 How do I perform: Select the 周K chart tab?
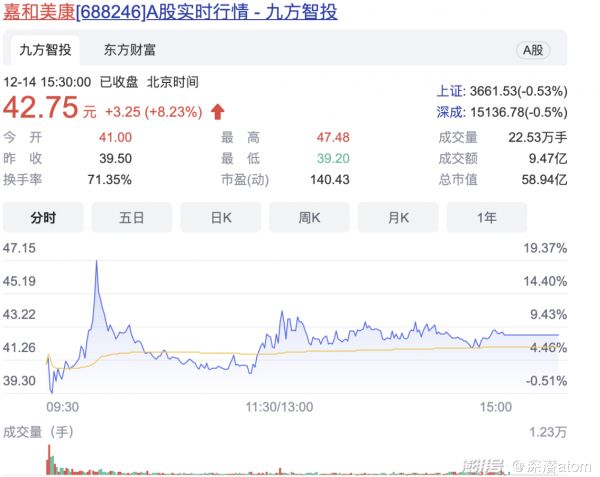[310, 218]
